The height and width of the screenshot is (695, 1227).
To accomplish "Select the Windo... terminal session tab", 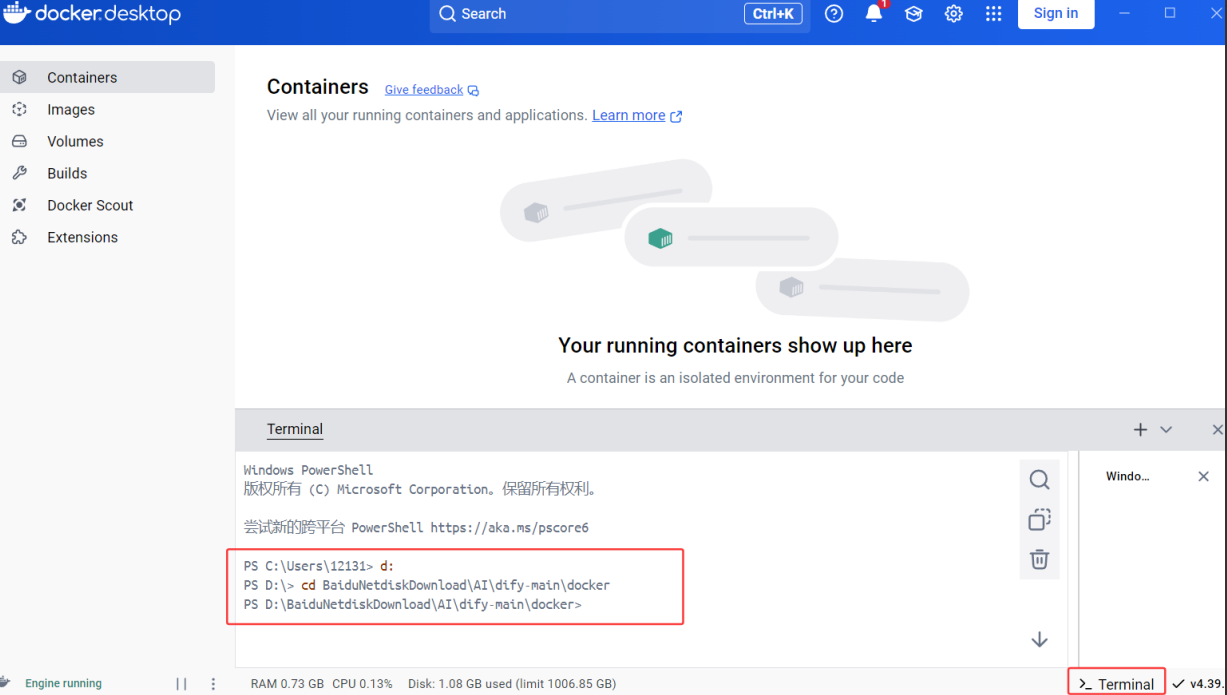I will (x=1127, y=476).
